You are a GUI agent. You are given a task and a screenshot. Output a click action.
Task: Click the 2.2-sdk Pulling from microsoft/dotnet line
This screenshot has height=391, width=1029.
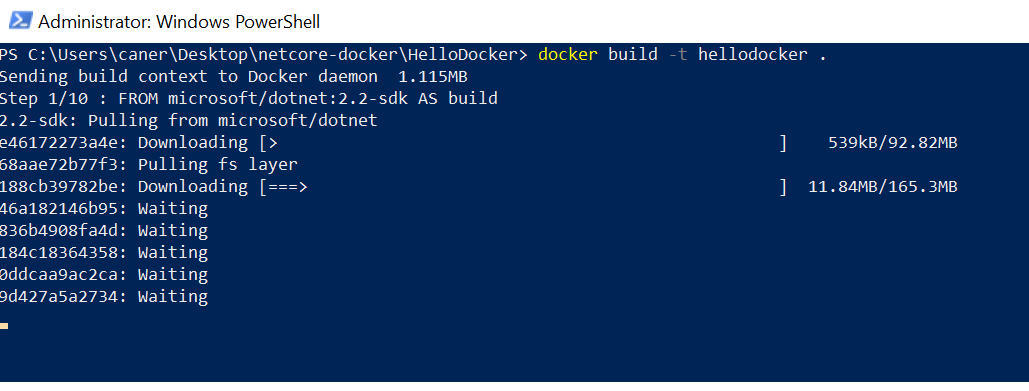click(189, 121)
